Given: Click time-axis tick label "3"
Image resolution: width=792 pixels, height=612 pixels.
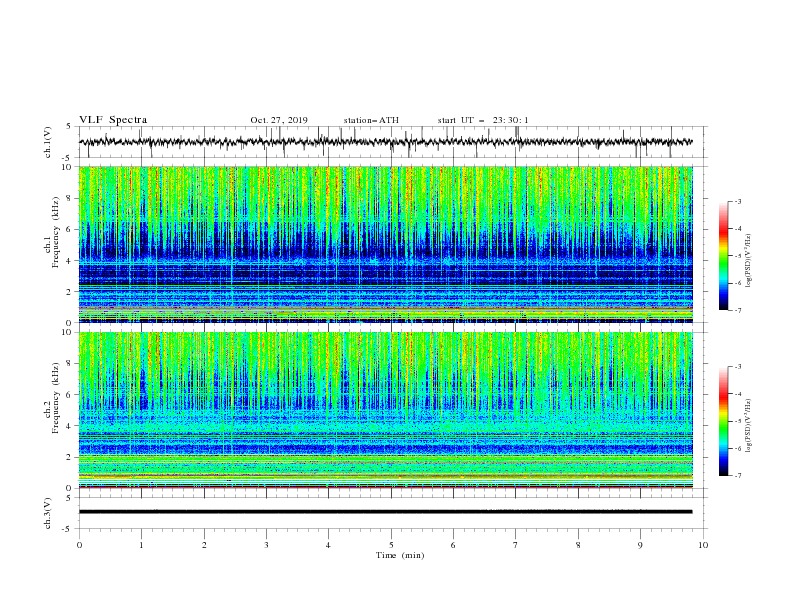Looking at the screenshot, I should click(266, 545).
